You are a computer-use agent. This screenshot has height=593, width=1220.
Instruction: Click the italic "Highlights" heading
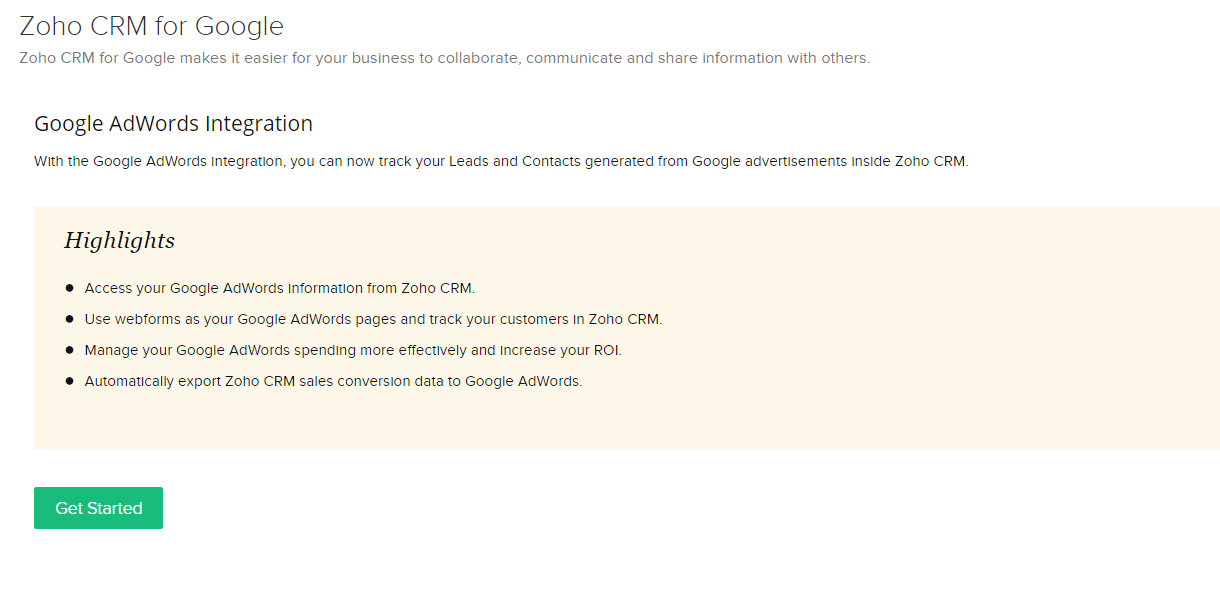pos(119,240)
